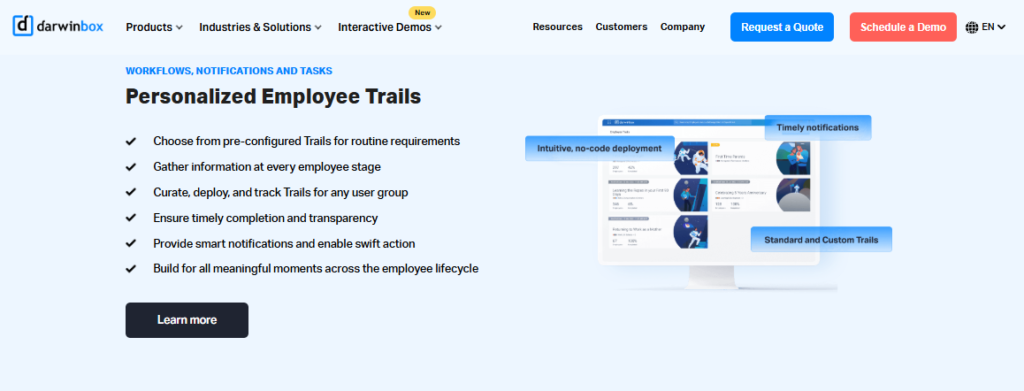1024x391 pixels.
Task: Expand Interactive Demos menu
Action: coord(390,27)
